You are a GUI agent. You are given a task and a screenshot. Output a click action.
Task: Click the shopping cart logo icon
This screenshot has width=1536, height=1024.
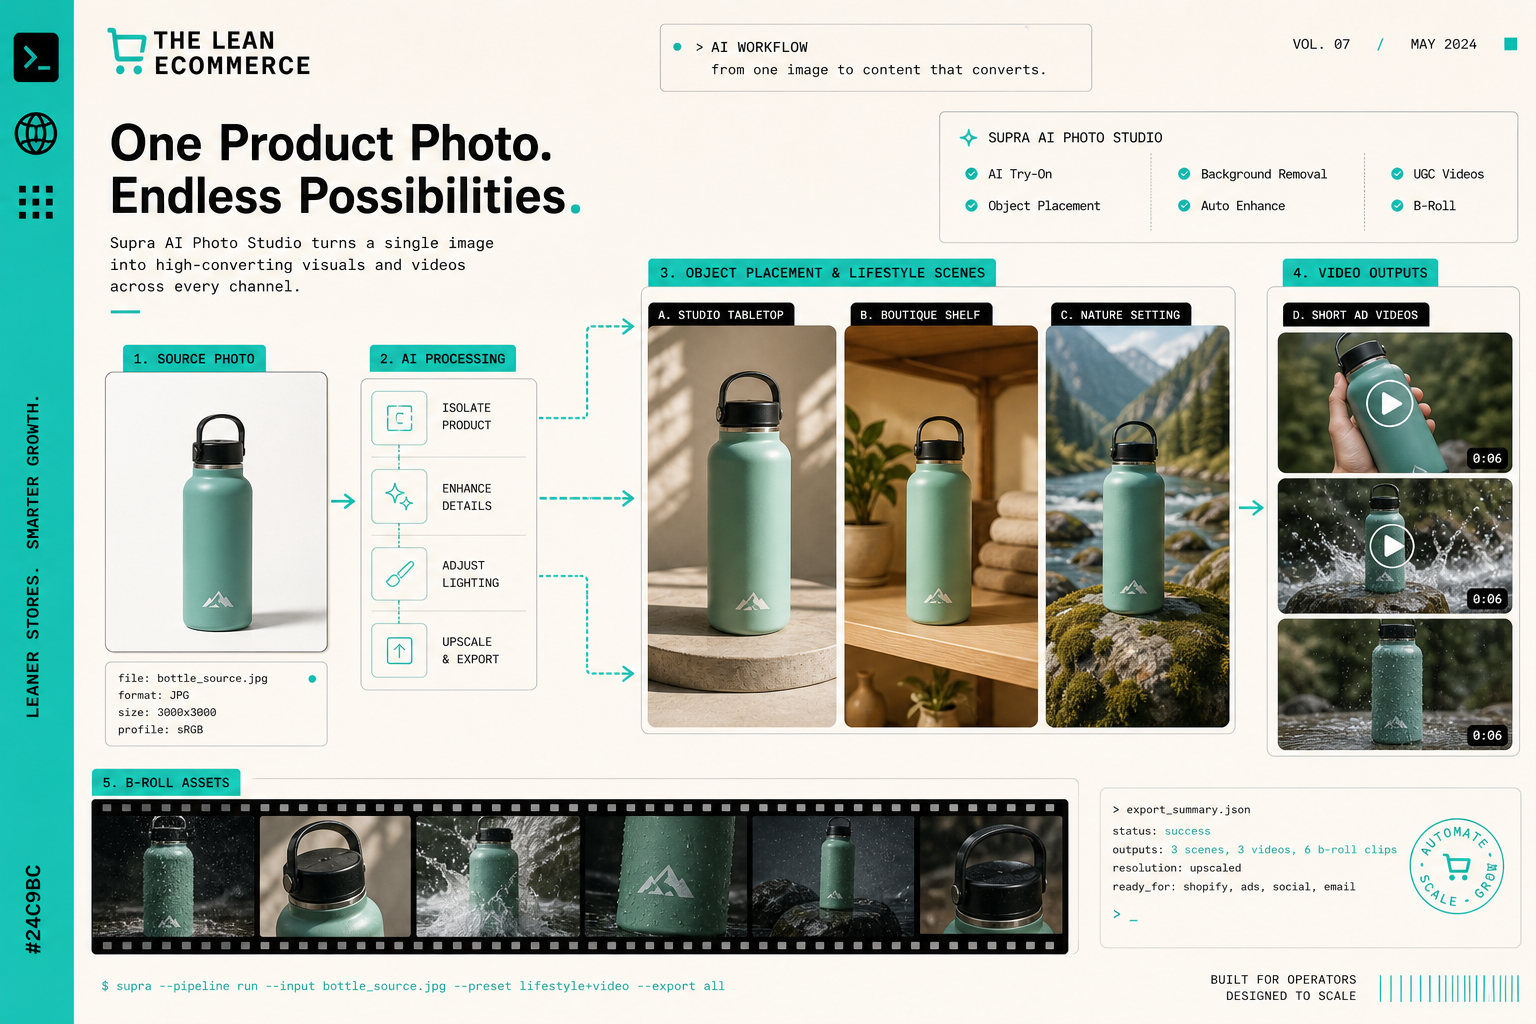(127, 51)
